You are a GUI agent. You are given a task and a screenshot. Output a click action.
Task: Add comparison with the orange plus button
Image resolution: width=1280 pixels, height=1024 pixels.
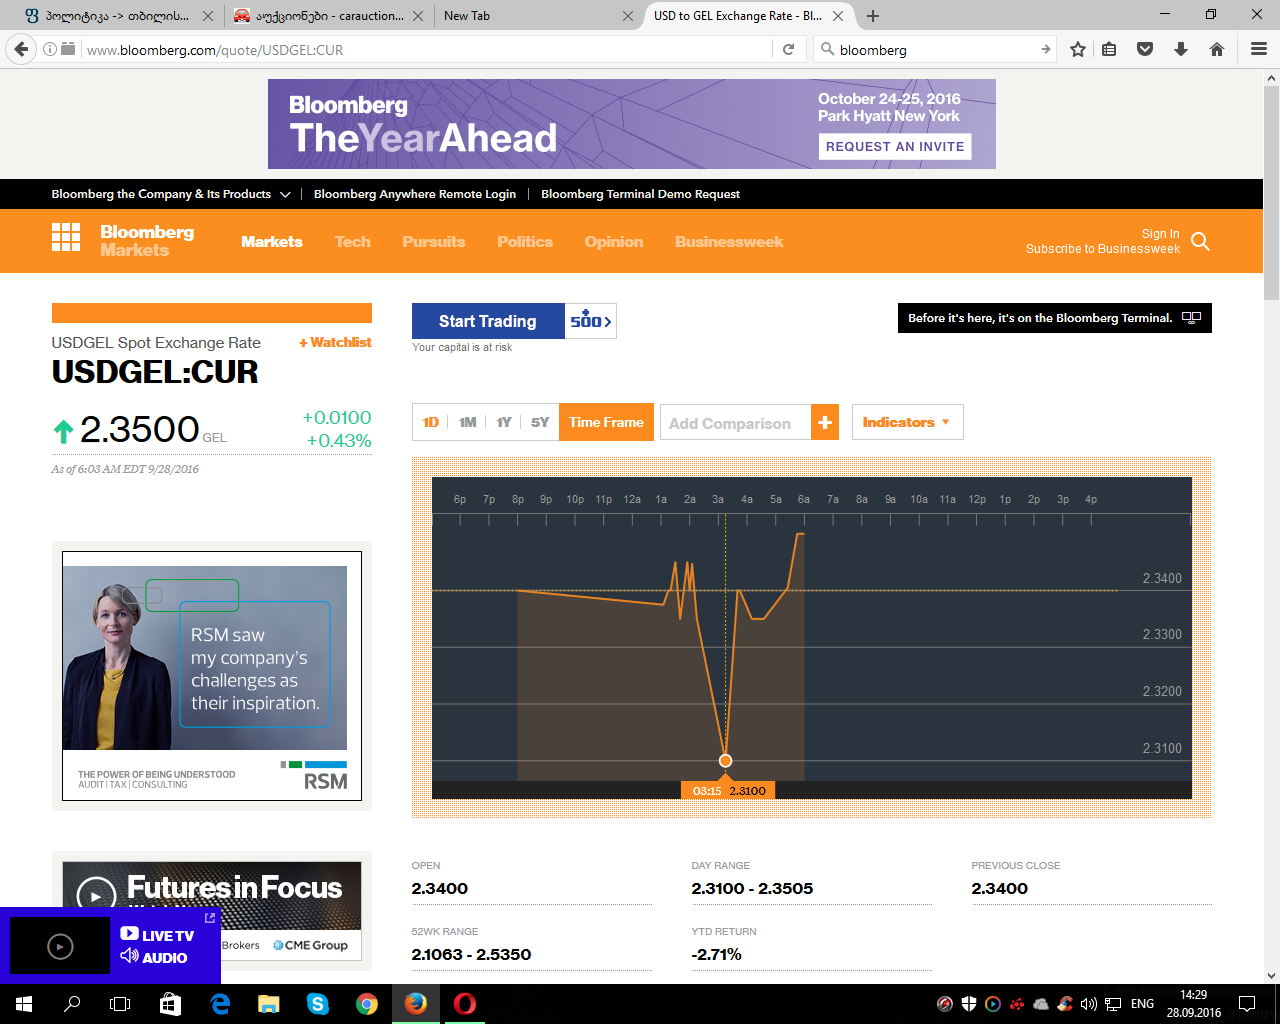click(x=825, y=422)
